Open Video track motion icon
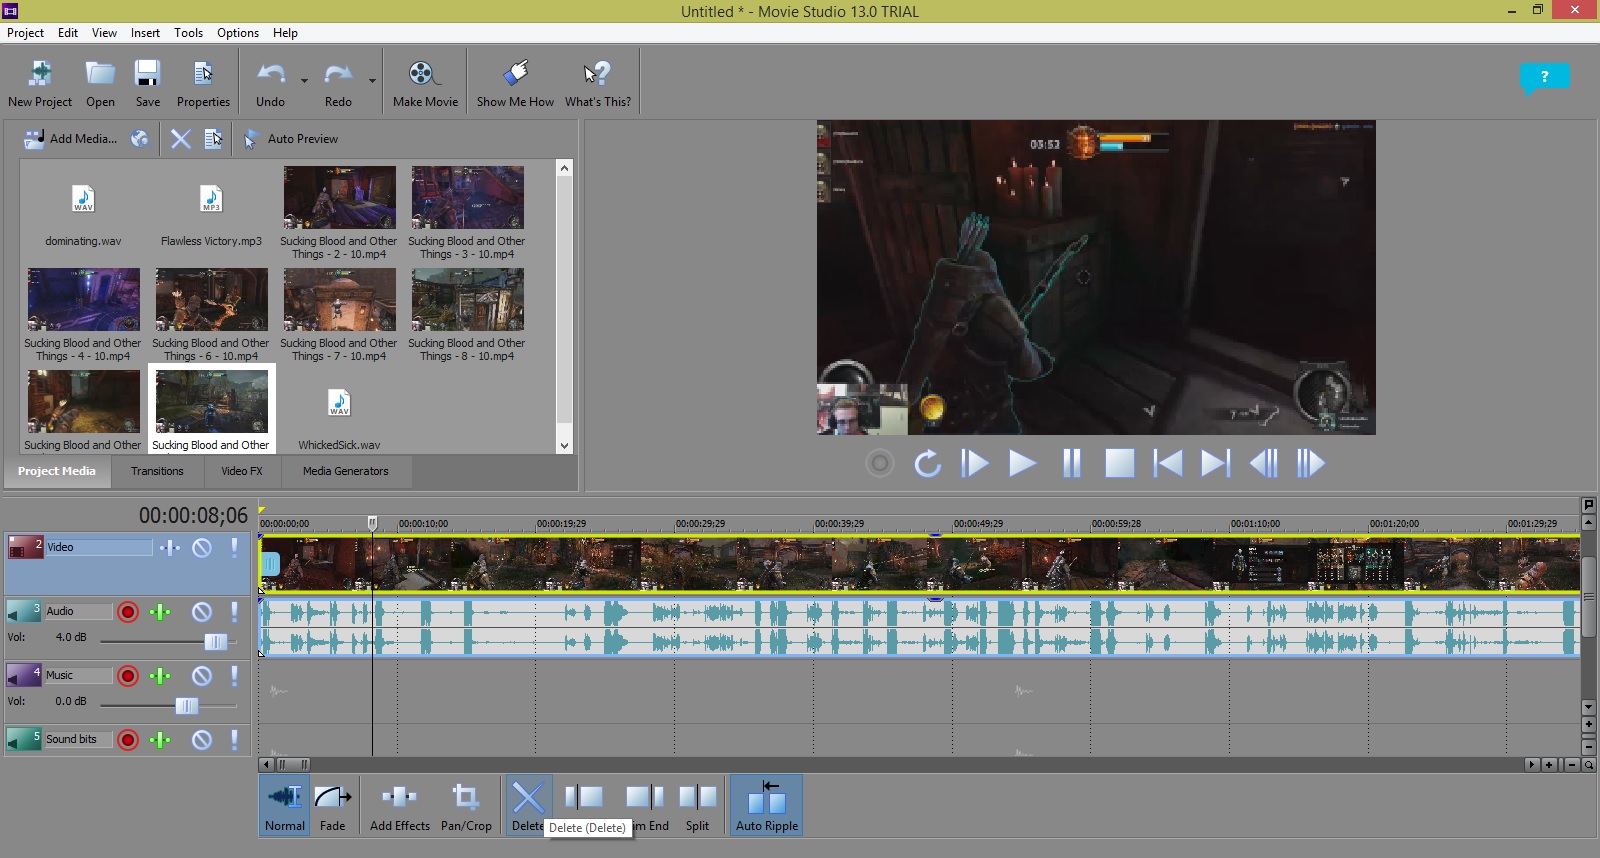 tap(170, 547)
